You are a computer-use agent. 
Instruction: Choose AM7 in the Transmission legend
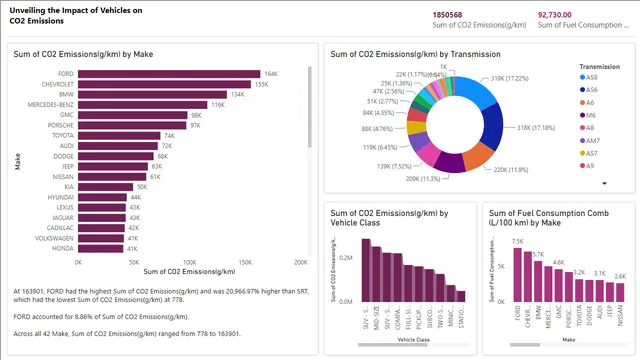pyautogui.click(x=590, y=140)
